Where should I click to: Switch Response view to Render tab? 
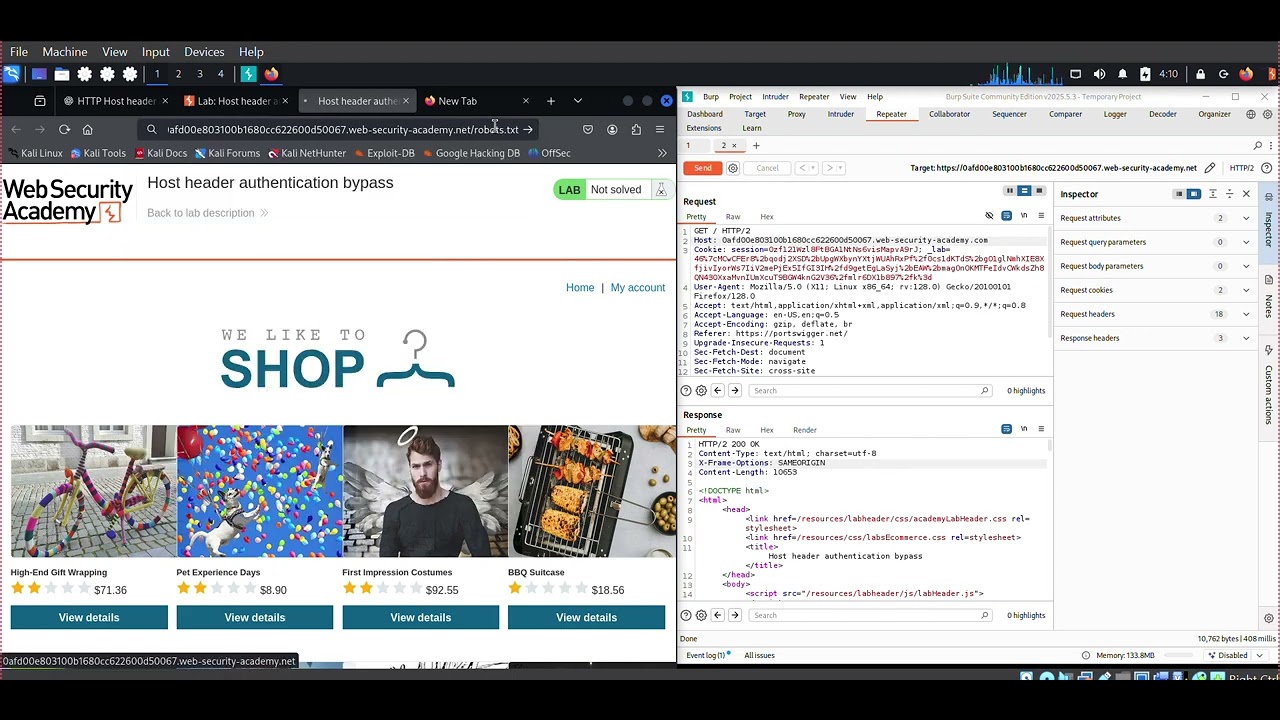tap(805, 430)
